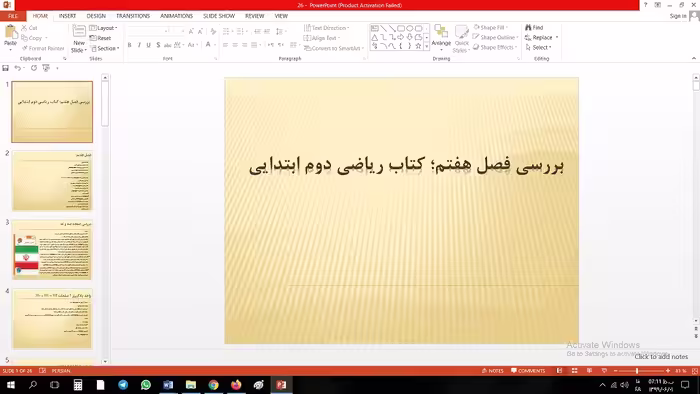Image resolution: width=700 pixels, height=394 pixels.
Task: Click Find in Editing group
Action: (x=534, y=28)
